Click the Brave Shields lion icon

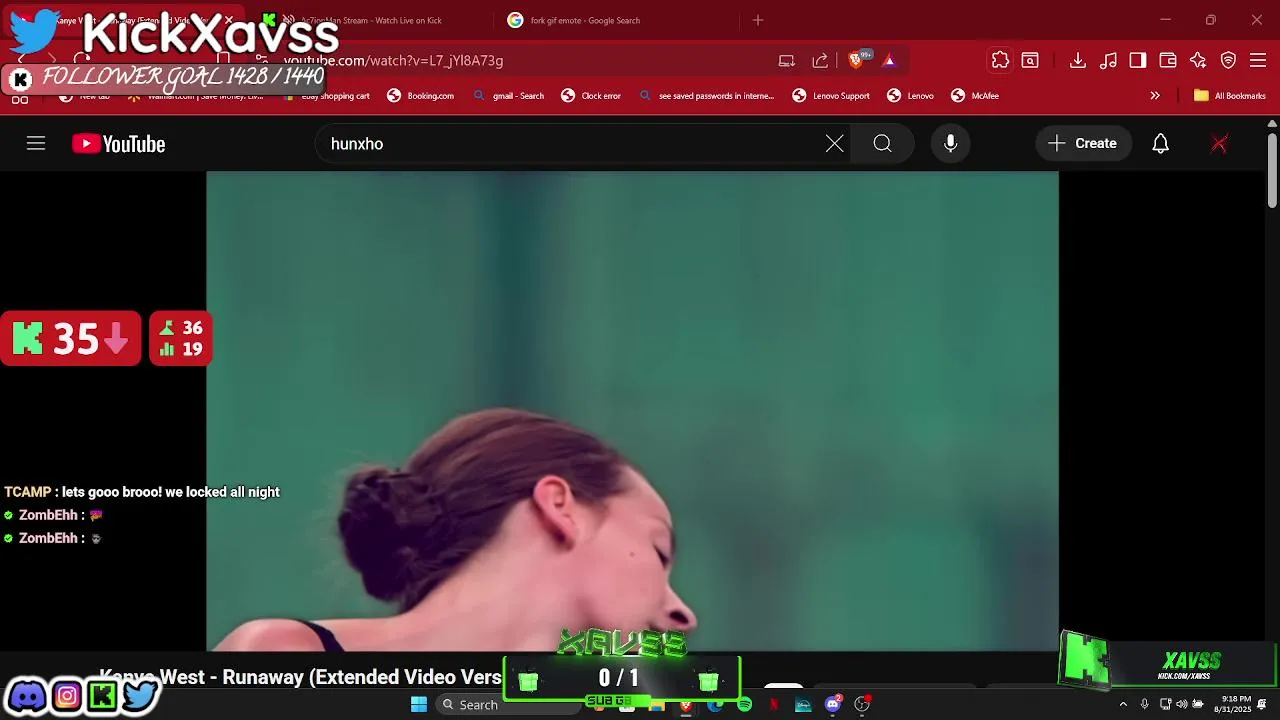856,61
